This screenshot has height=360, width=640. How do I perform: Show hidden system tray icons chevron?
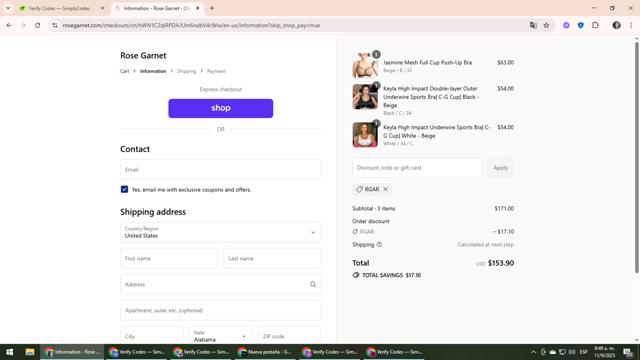pos(533,352)
